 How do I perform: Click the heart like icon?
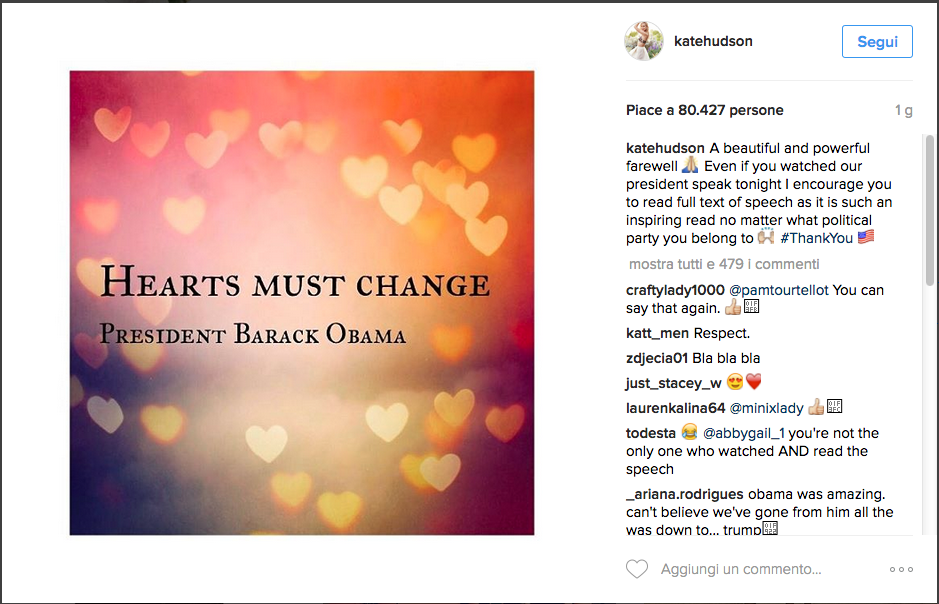(637, 569)
